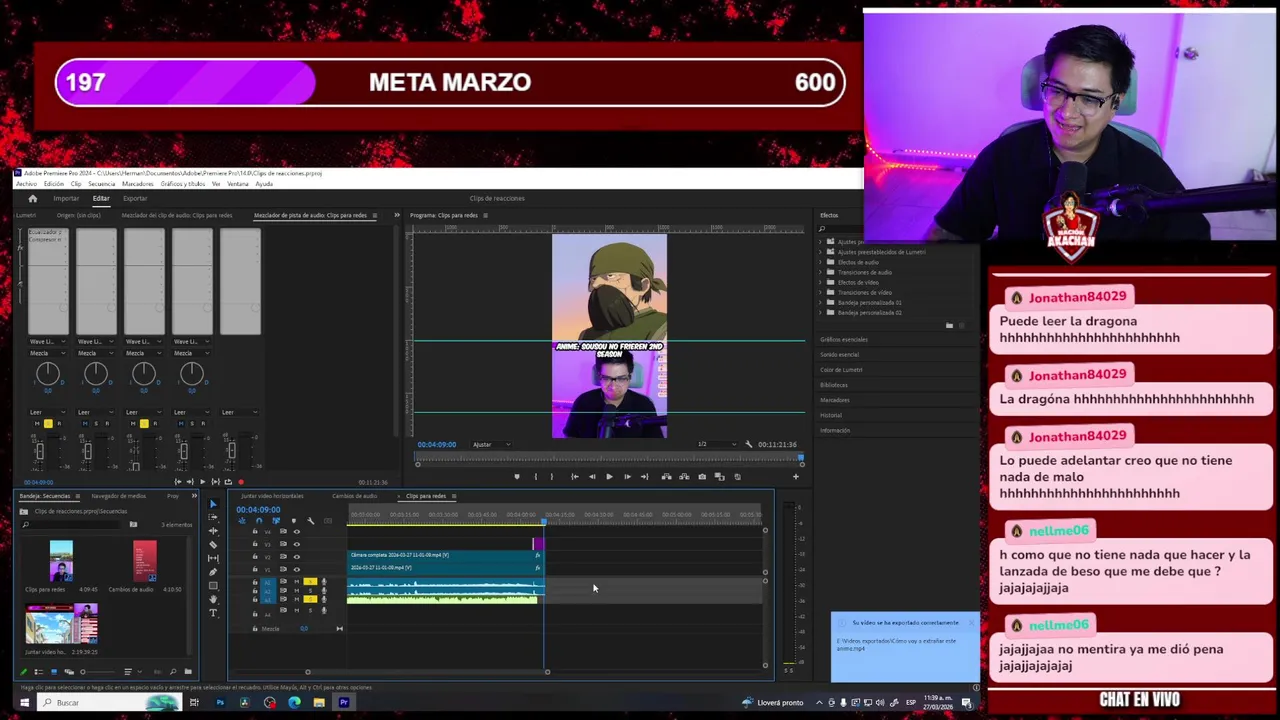
Task: Toggle visibility eye of track V4
Action: (297, 532)
